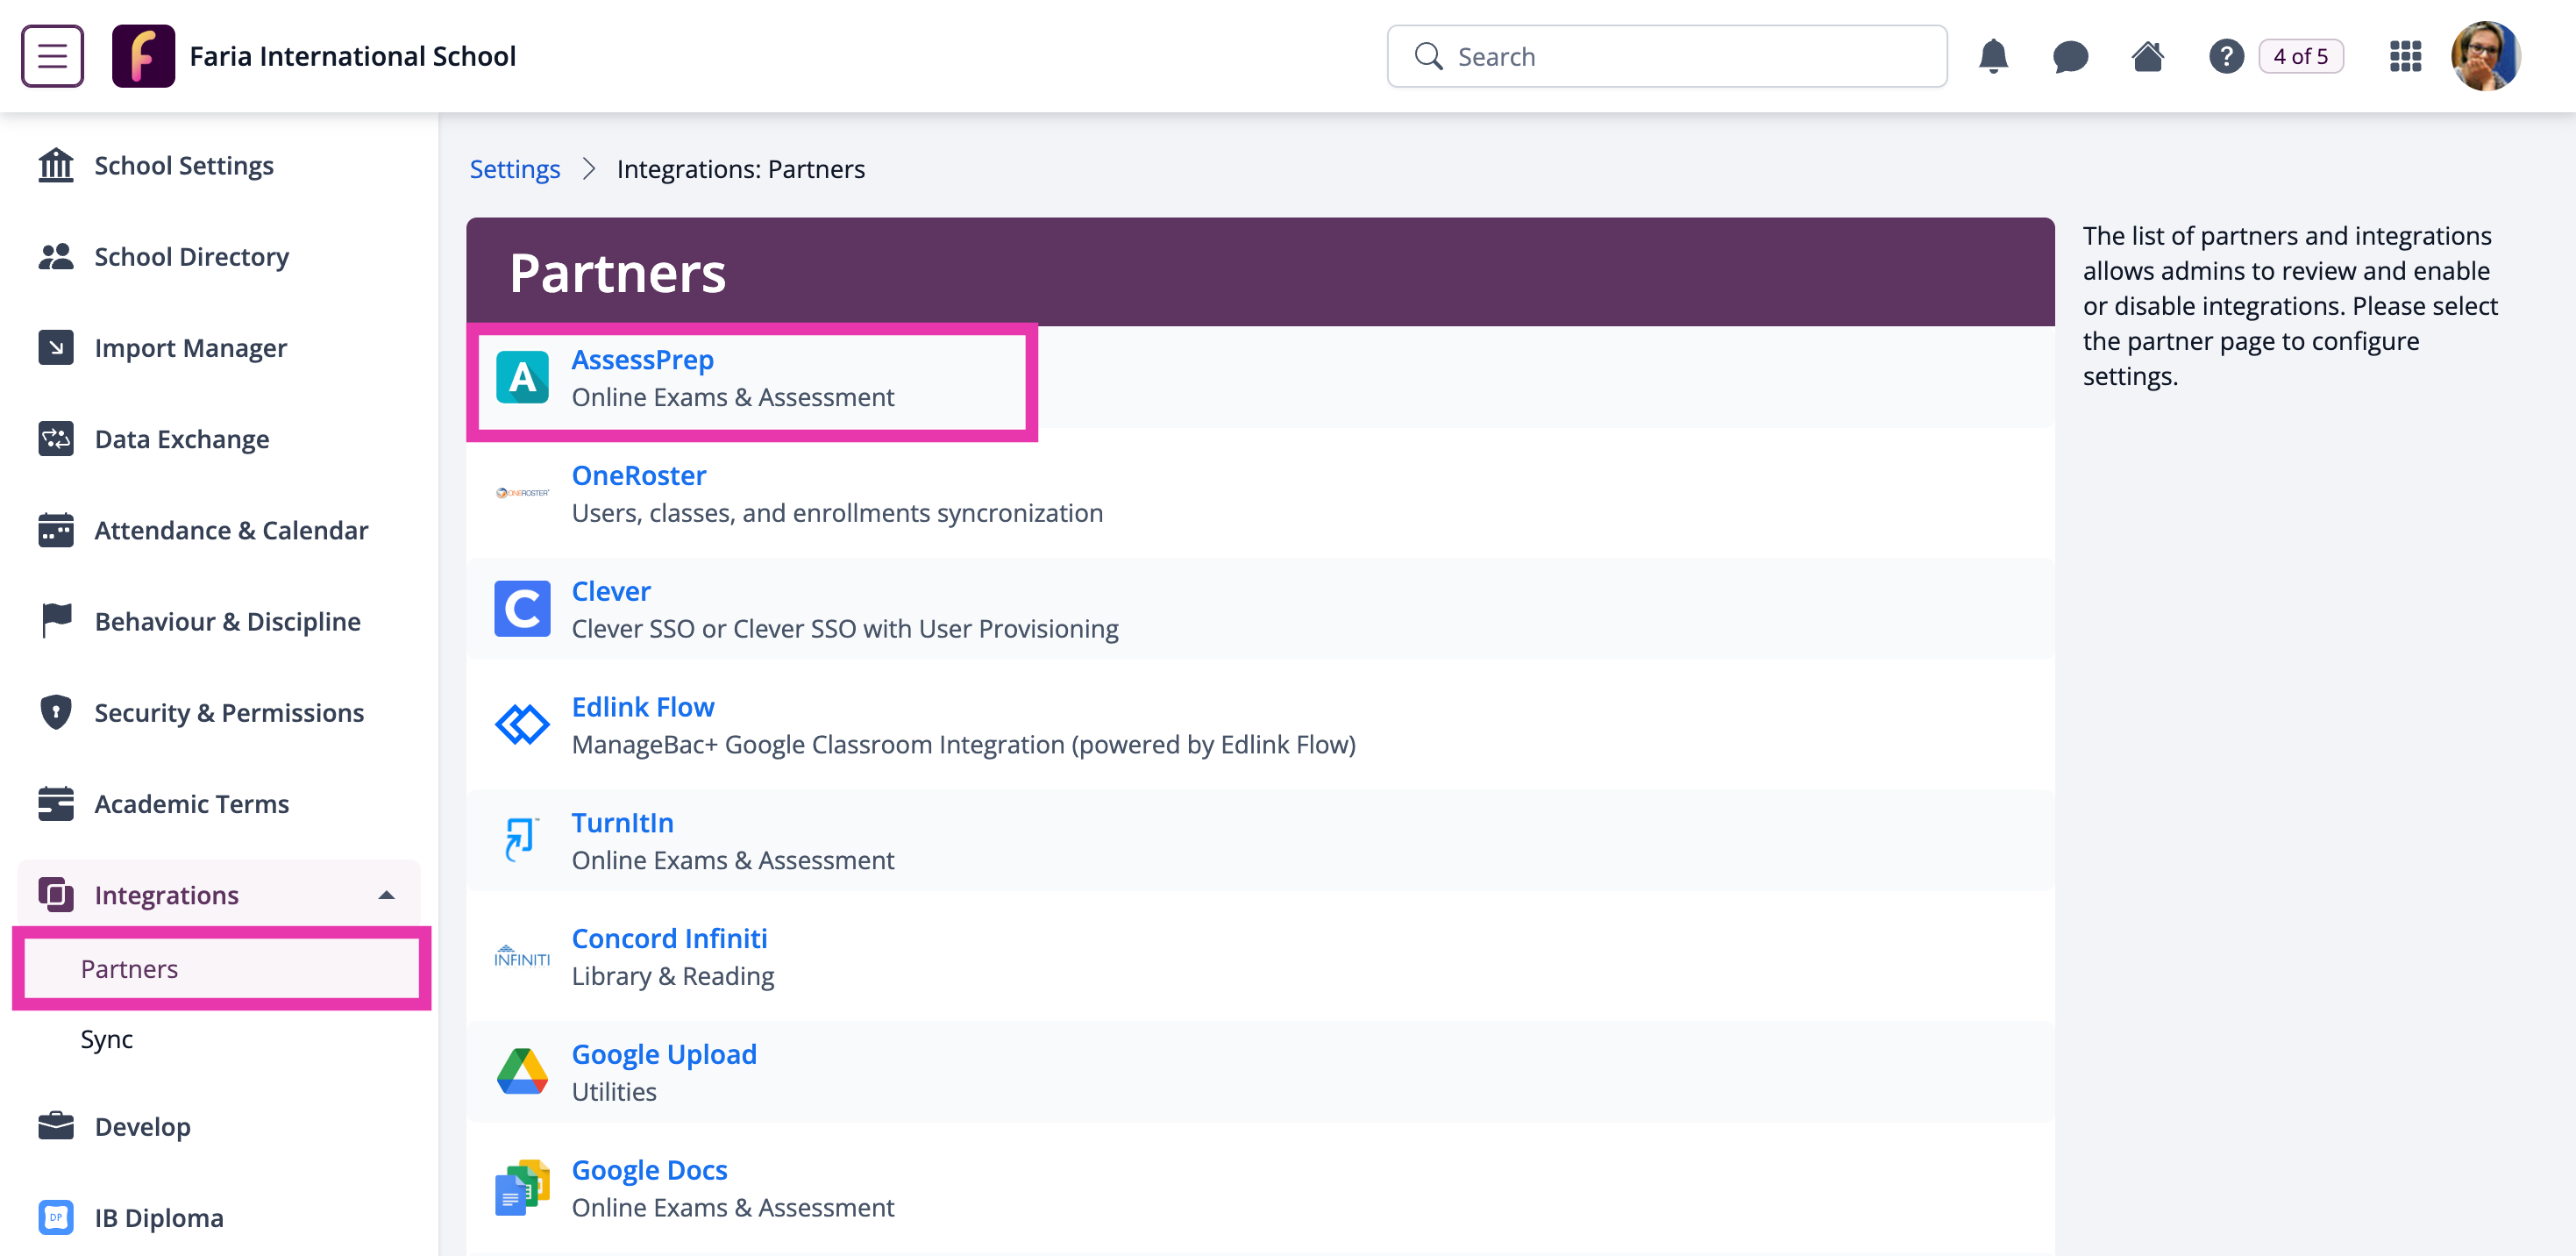2576x1256 pixels.
Task: Click the Attendance calendar icon
Action: [56, 530]
